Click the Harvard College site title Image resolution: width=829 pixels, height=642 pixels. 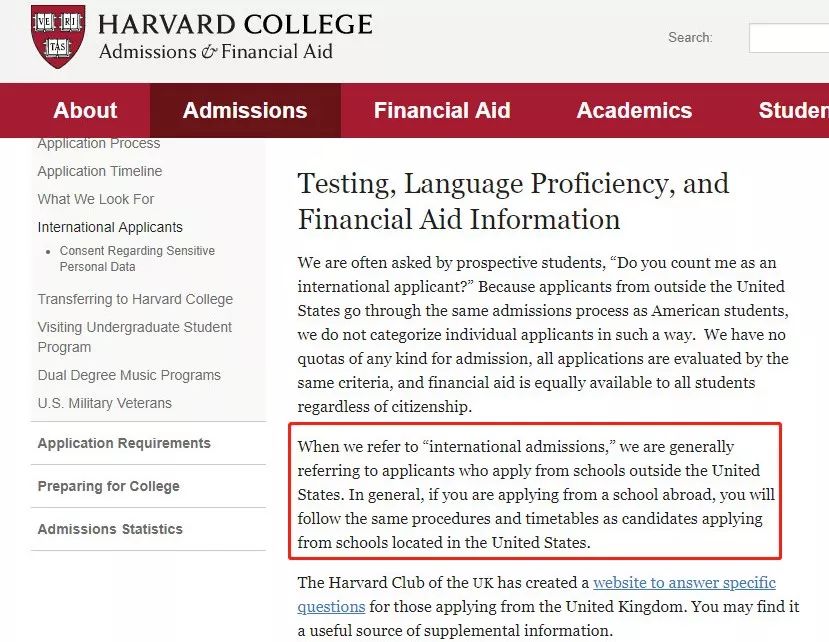pos(235,25)
